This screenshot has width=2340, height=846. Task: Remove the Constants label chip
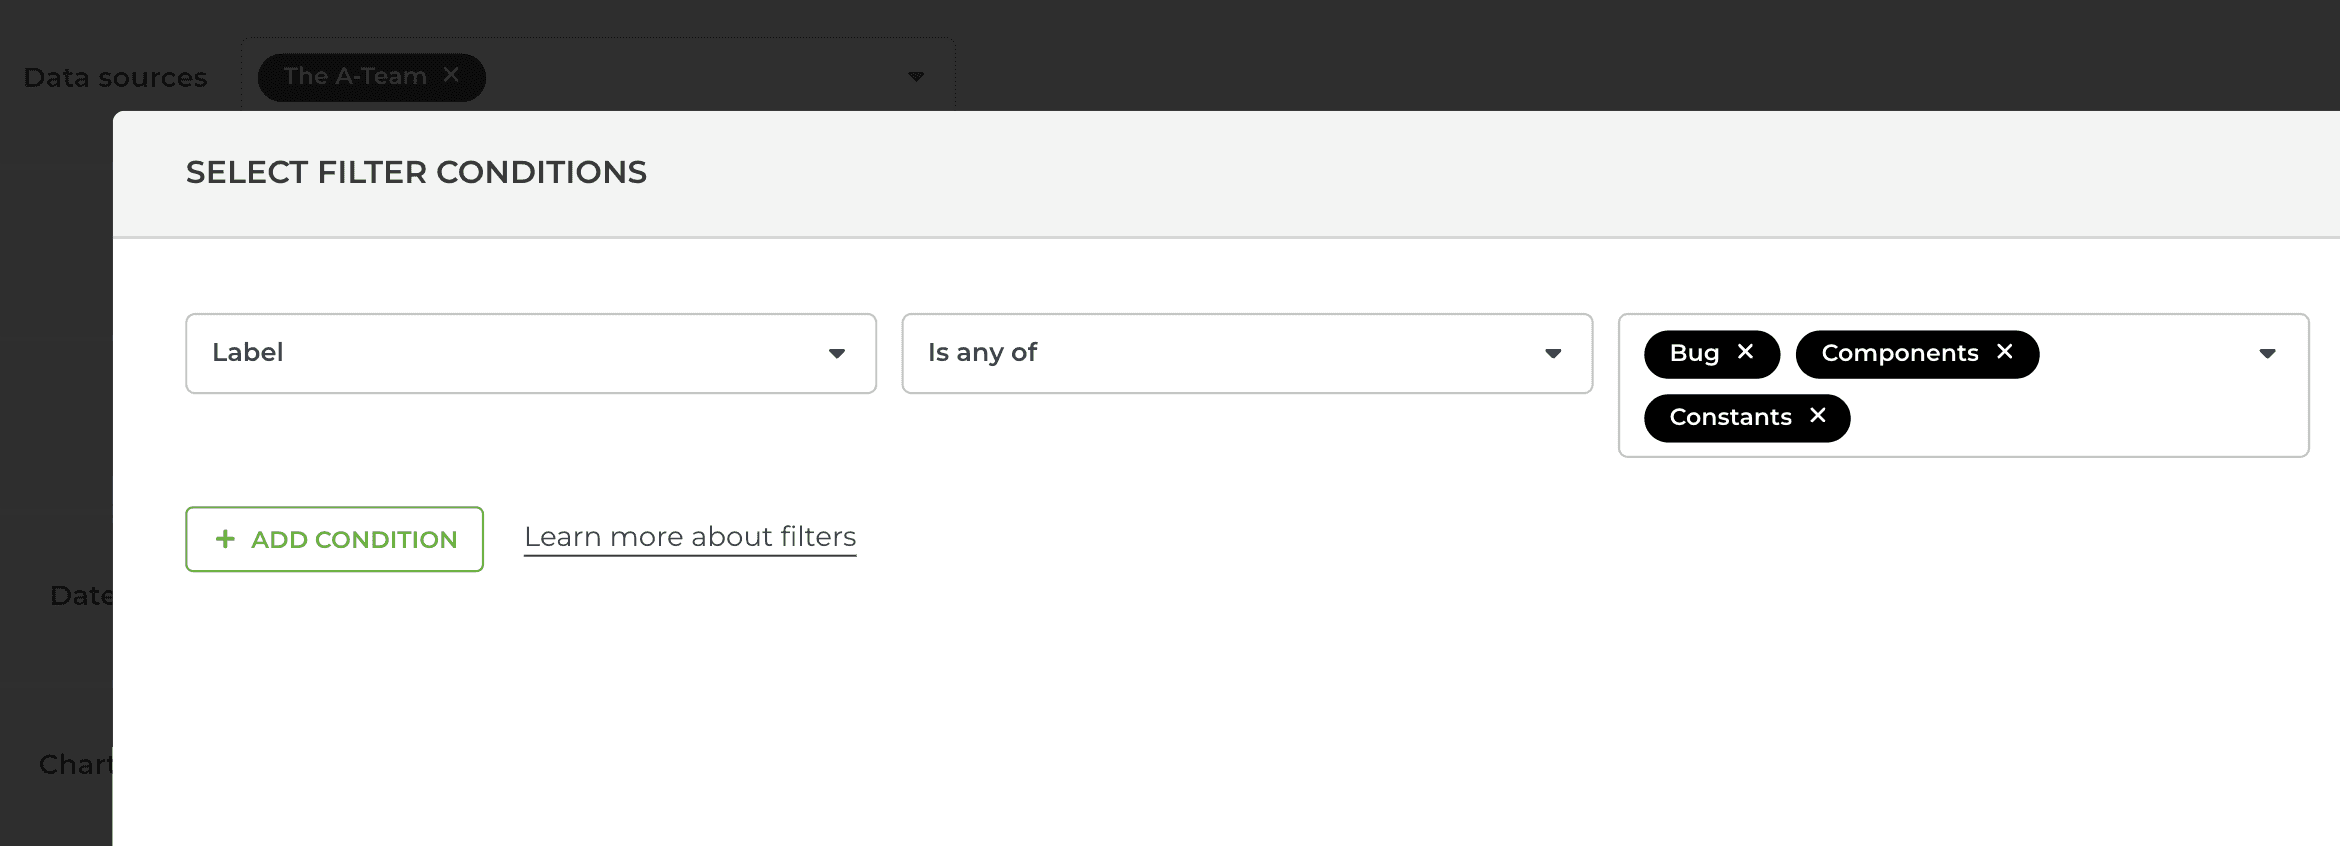[x=1817, y=415]
